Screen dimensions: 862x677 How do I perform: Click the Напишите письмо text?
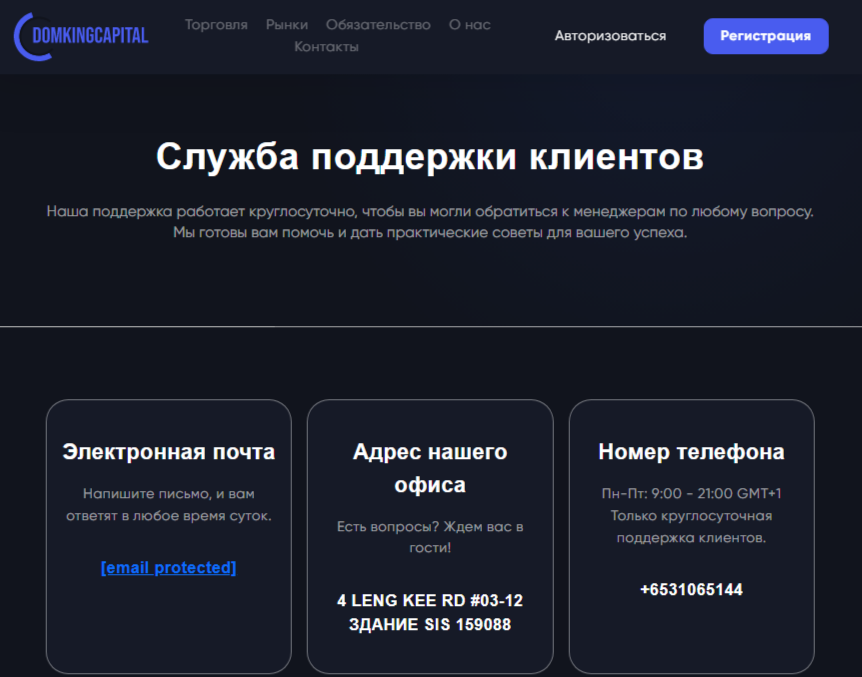(169, 500)
